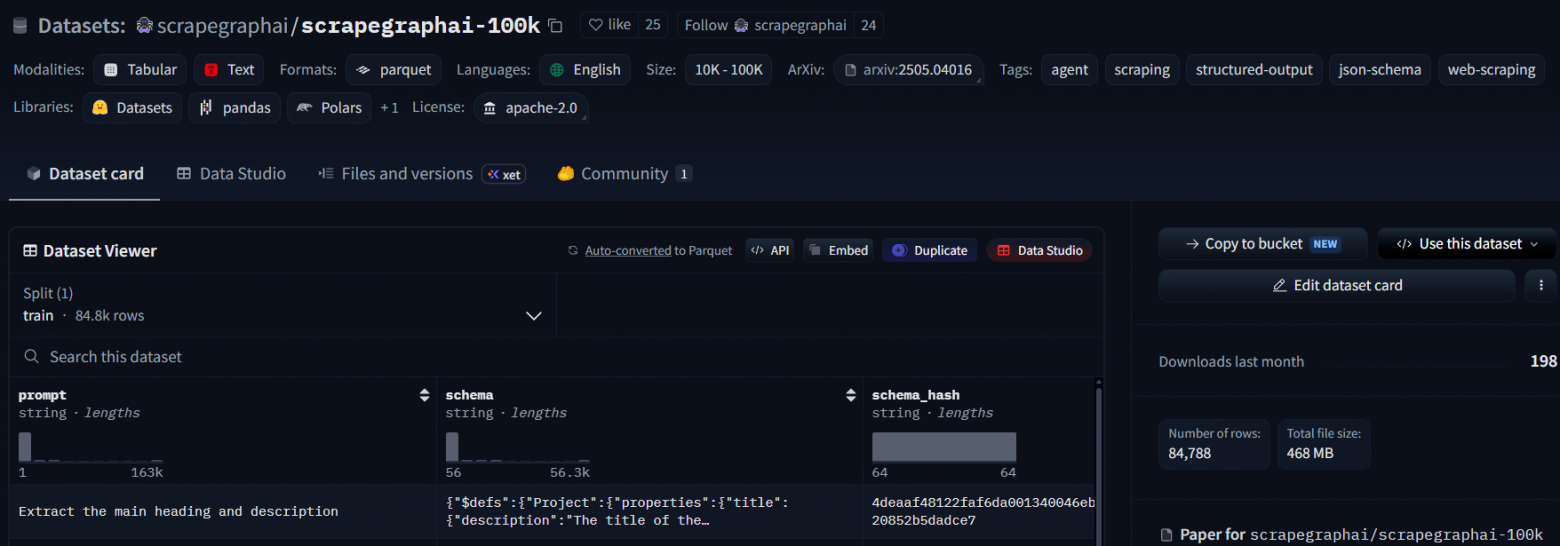
Task: Click the schema lengths histogram
Action: (x=518, y=447)
